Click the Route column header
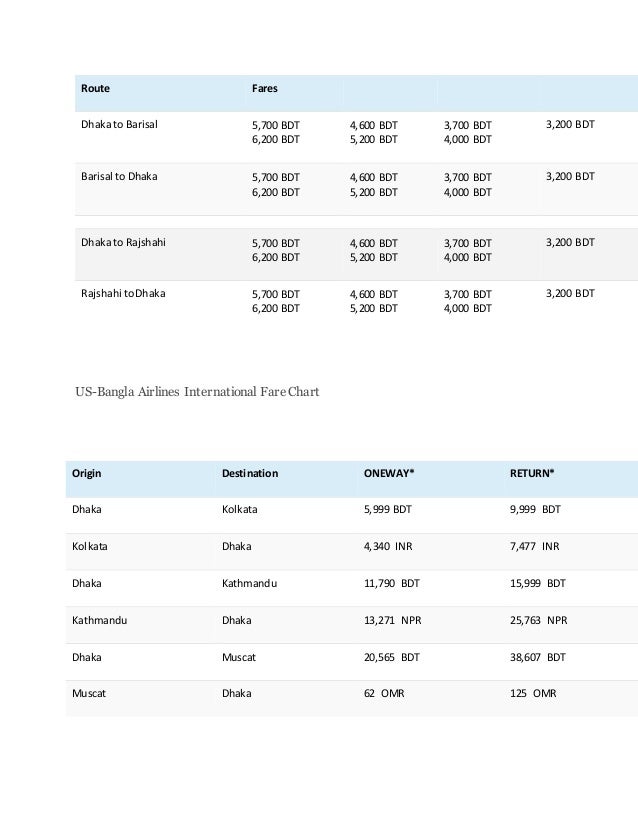This screenshot has width=638, height=826. (96, 88)
